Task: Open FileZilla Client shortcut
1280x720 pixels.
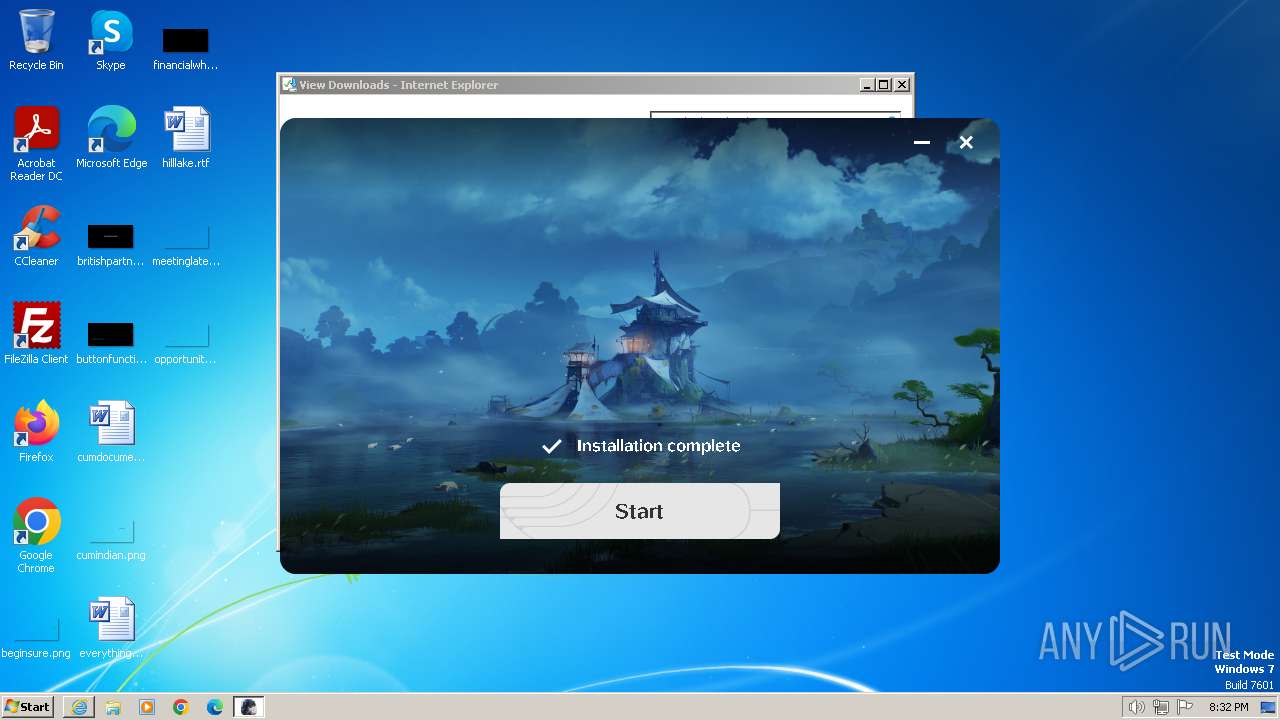Action: tap(36, 334)
